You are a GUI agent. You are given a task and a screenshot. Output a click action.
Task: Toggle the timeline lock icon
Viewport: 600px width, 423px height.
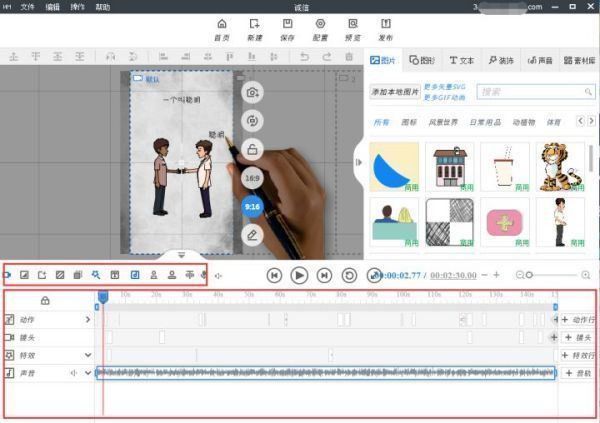45,301
